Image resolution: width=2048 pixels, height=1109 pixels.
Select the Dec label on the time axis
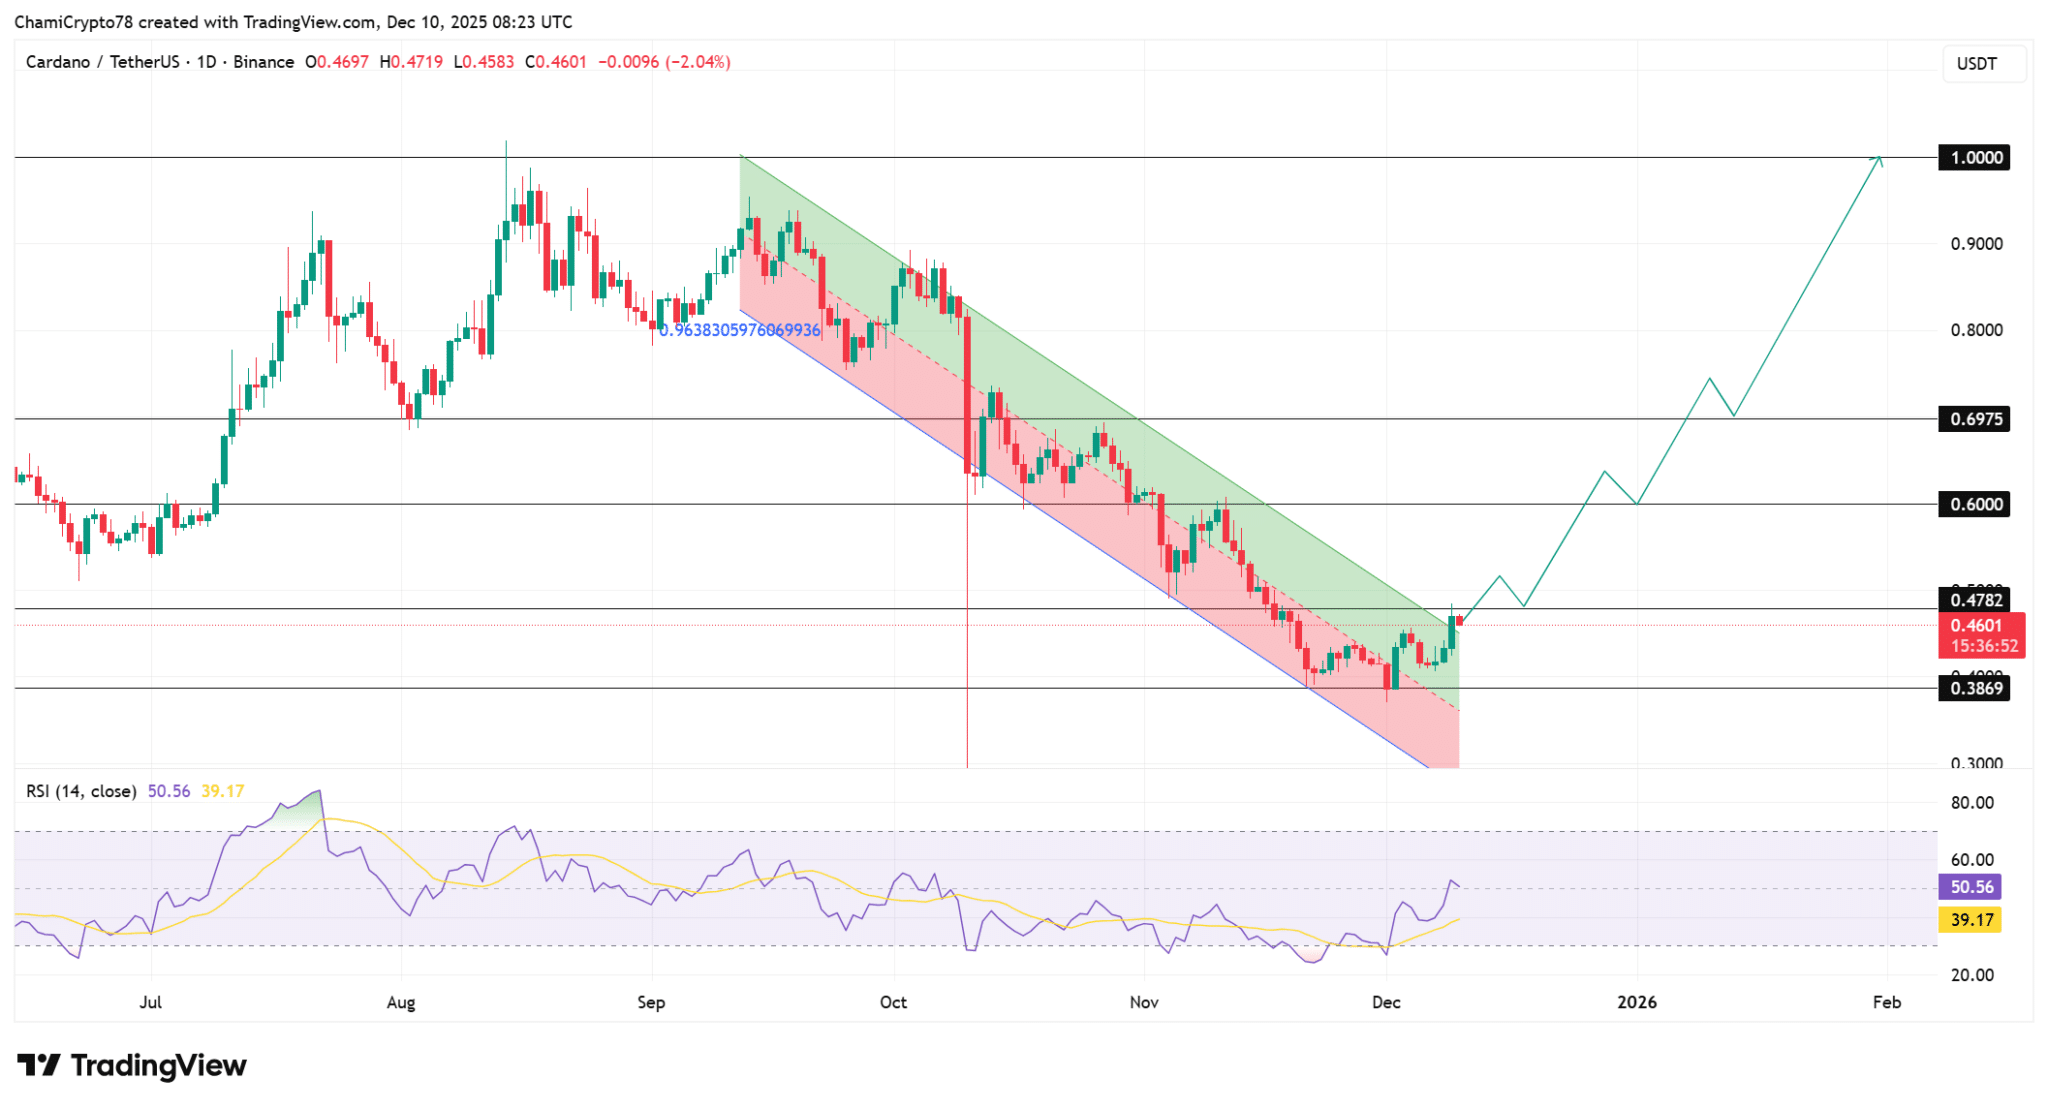click(1387, 1001)
